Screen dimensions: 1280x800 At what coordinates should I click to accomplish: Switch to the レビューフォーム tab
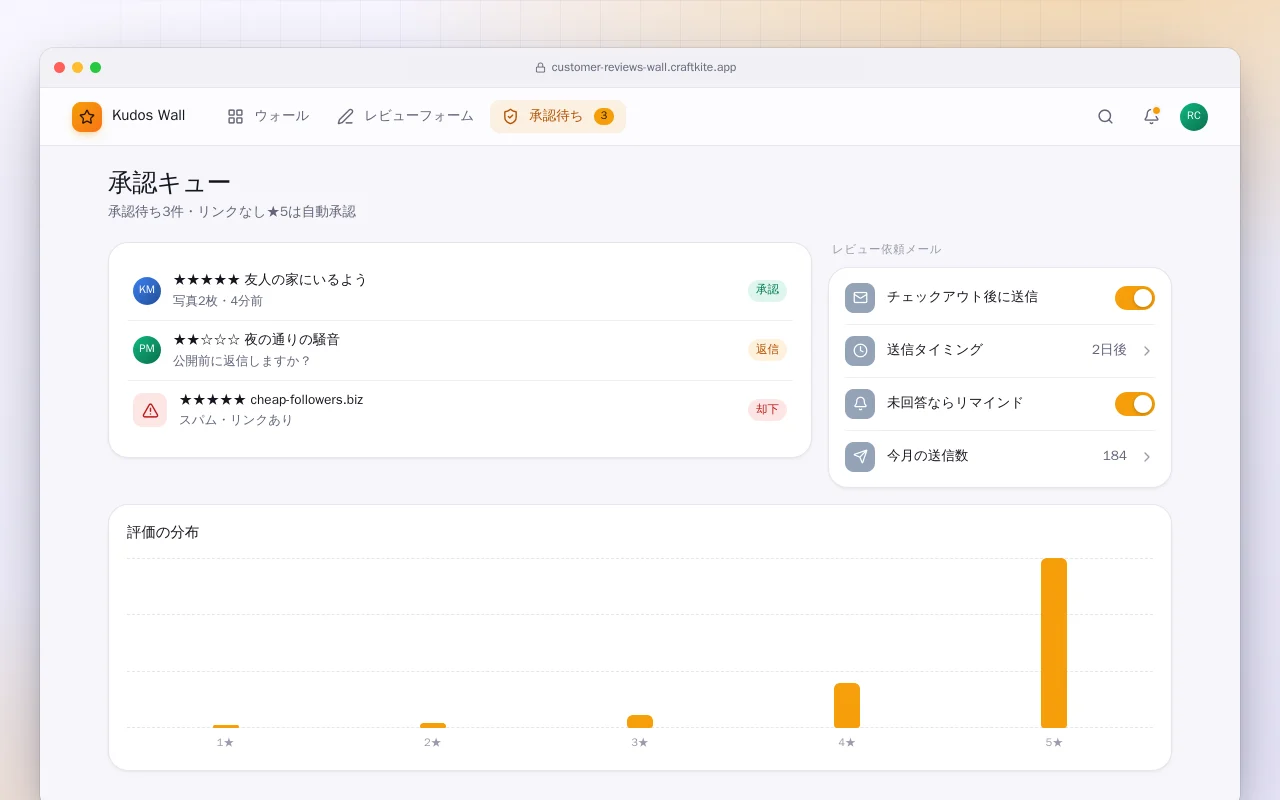pos(405,117)
